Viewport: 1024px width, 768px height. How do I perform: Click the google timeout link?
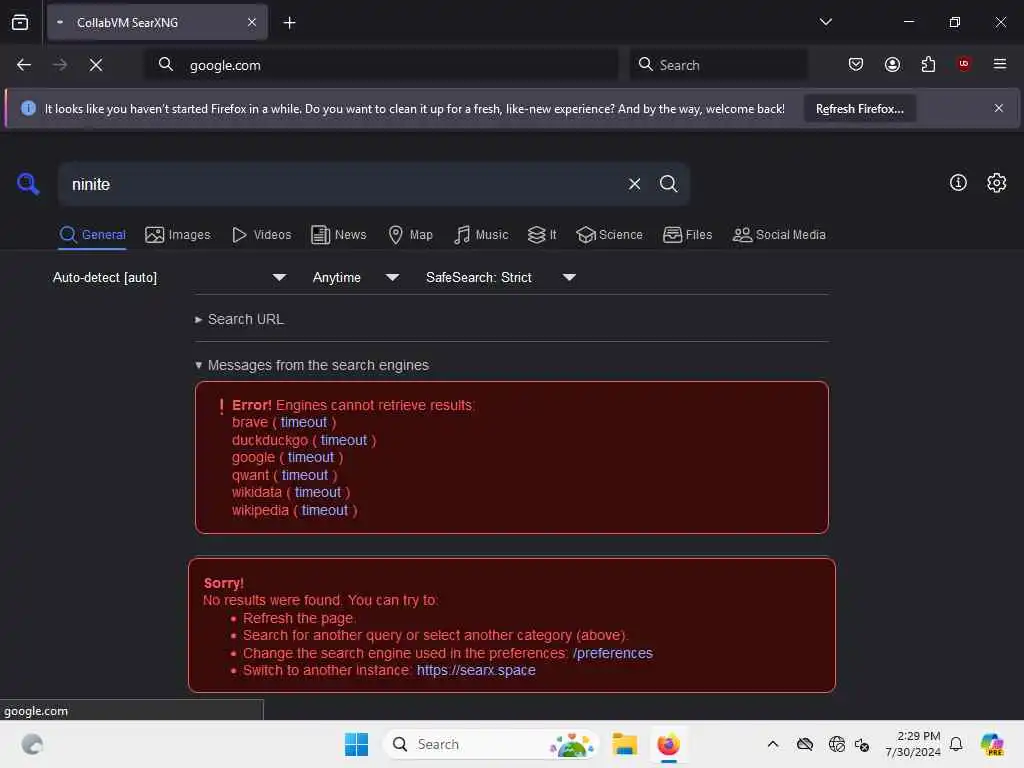(311, 457)
